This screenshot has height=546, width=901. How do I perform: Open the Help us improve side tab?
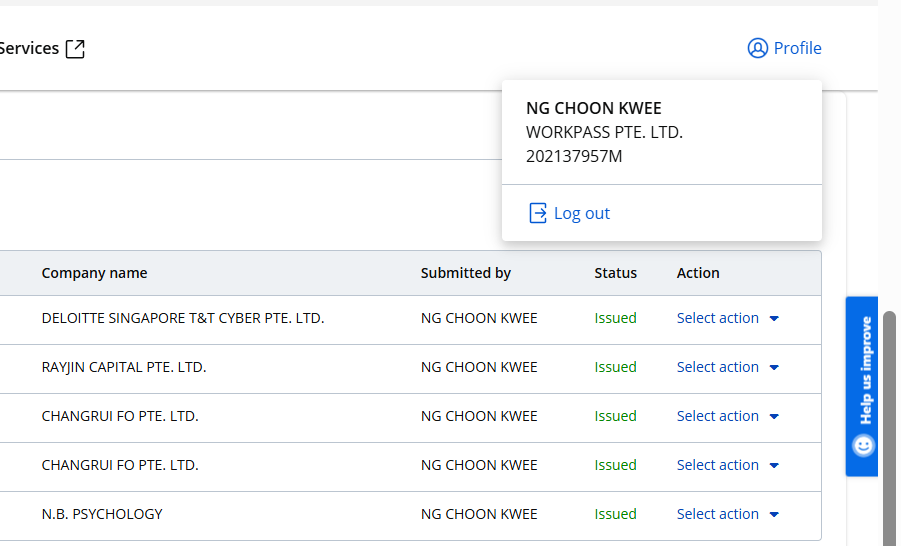(863, 372)
